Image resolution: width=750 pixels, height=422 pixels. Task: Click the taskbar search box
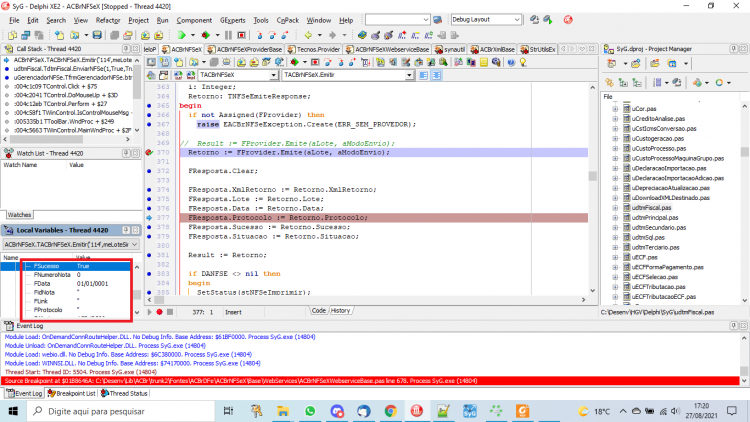tap(120, 411)
